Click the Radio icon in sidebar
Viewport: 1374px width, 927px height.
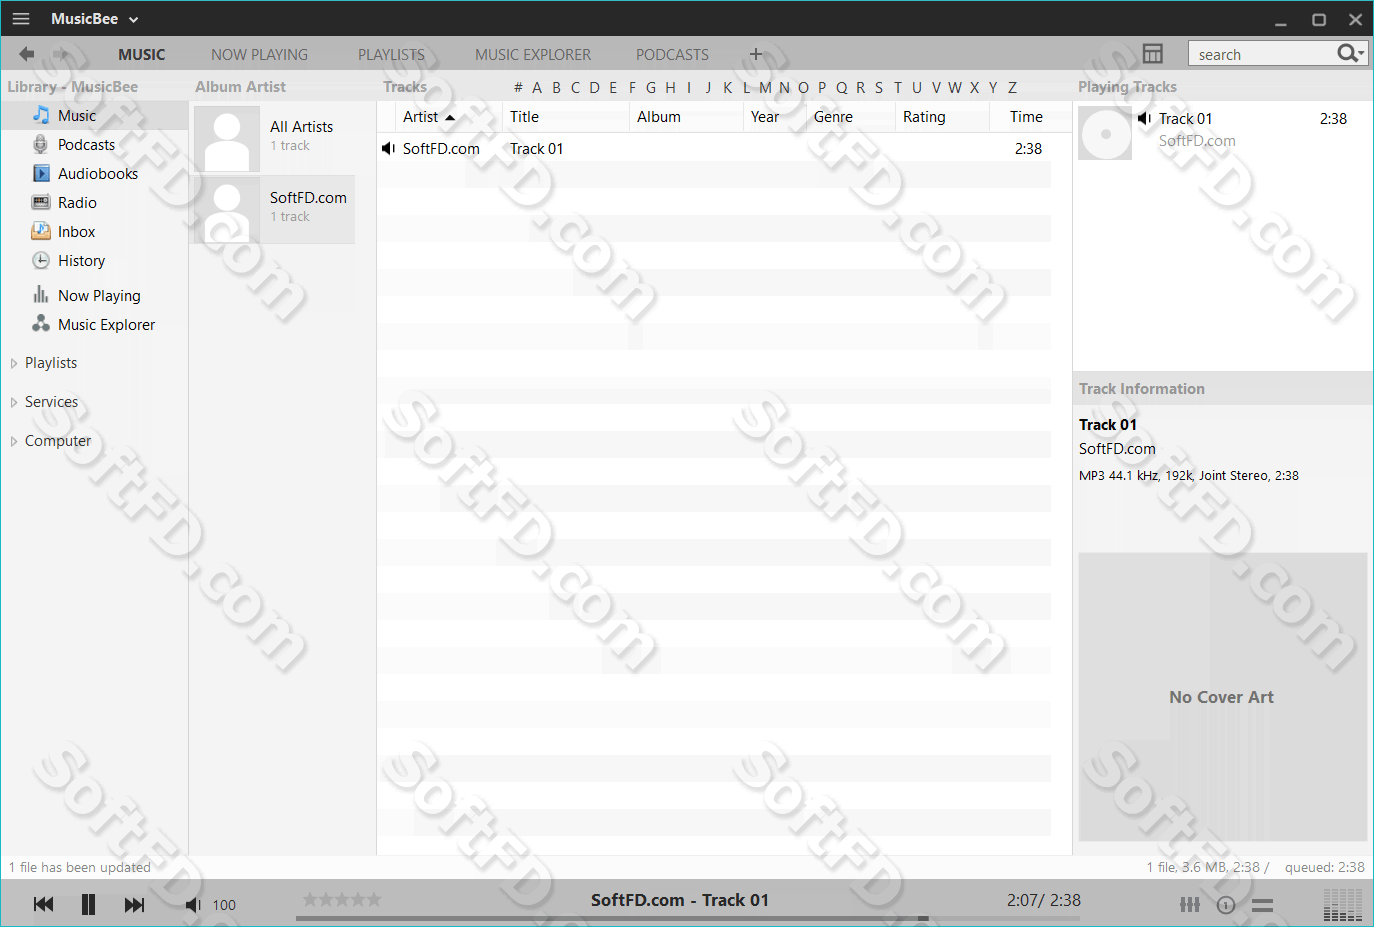coord(41,202)
